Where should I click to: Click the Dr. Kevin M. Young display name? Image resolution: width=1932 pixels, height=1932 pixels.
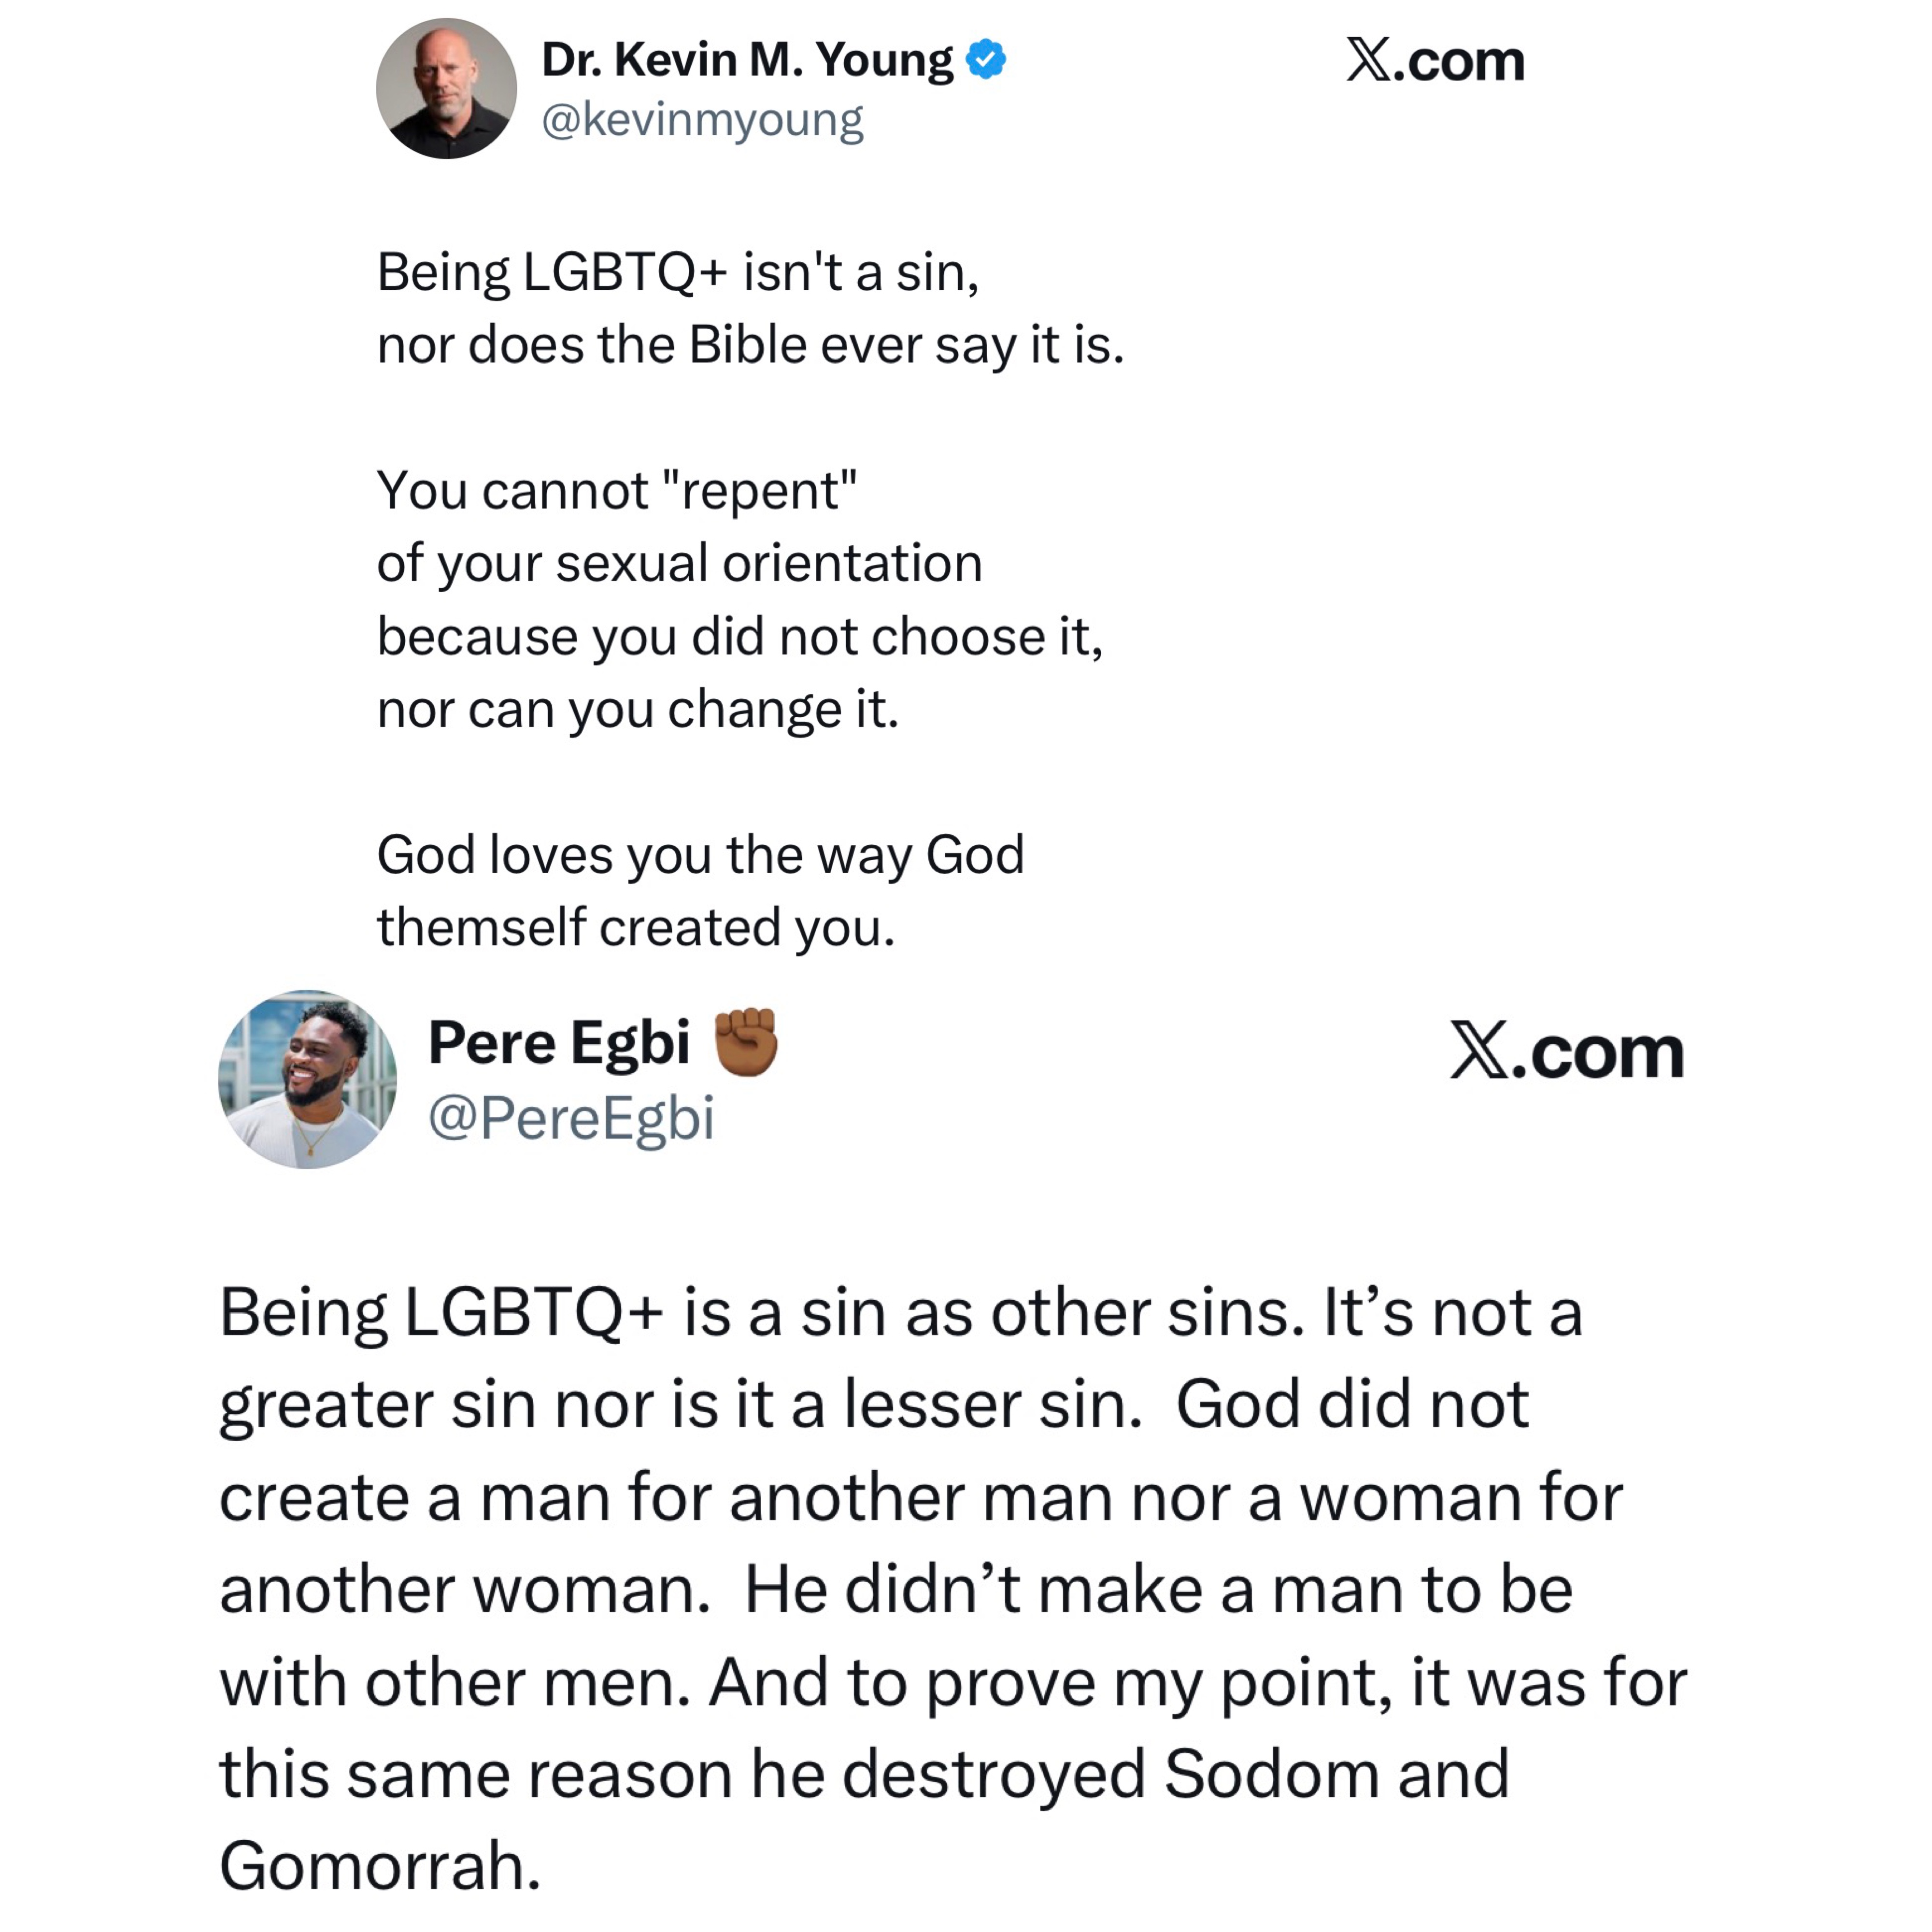click(747, 60)
